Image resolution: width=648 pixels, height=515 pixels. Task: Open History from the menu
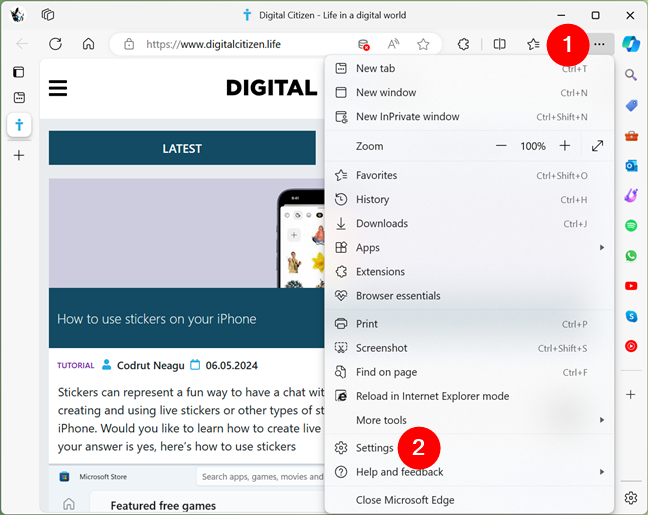click(x=469, y=199)
